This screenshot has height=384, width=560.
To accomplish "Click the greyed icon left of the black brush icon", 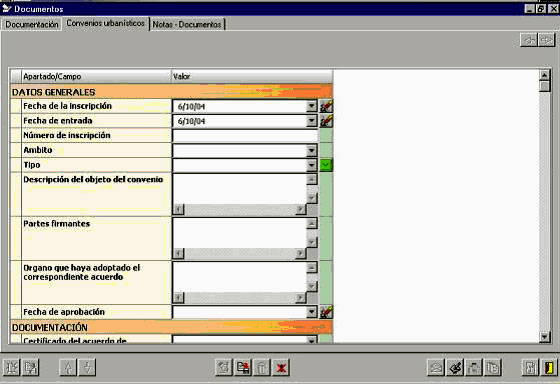I will tap(436, 367).
